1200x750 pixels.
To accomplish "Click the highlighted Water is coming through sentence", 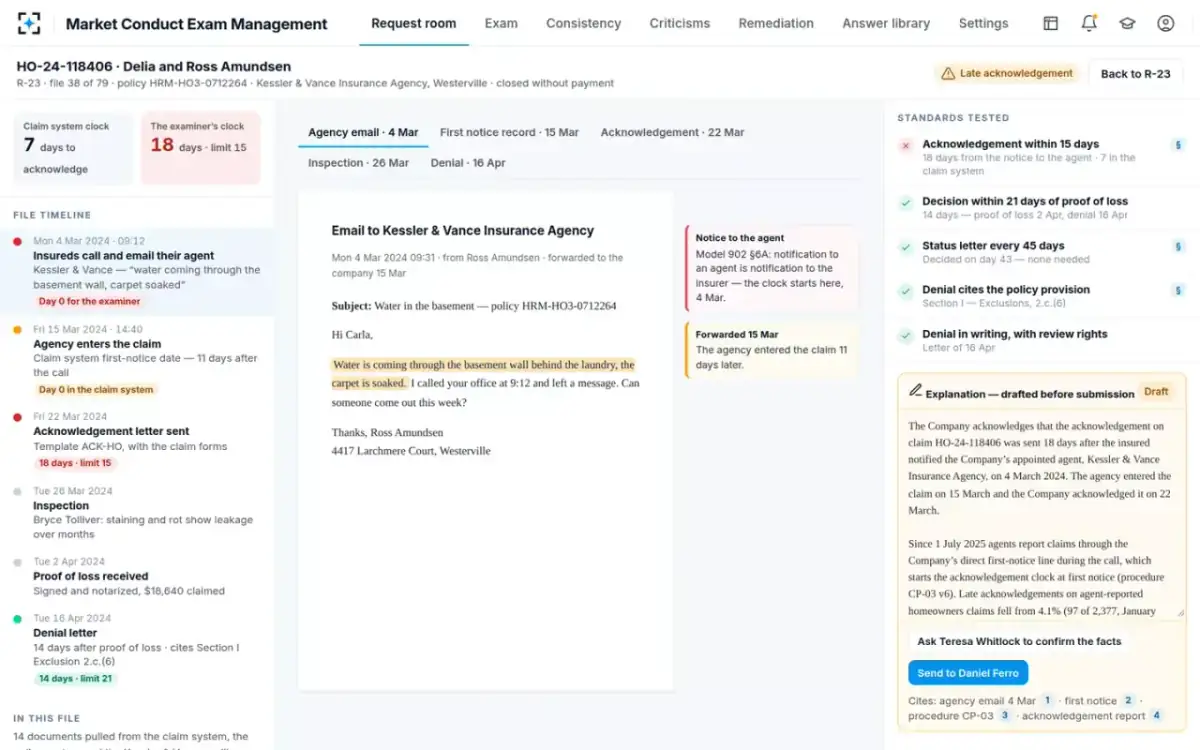I will (x=484, y=373).
